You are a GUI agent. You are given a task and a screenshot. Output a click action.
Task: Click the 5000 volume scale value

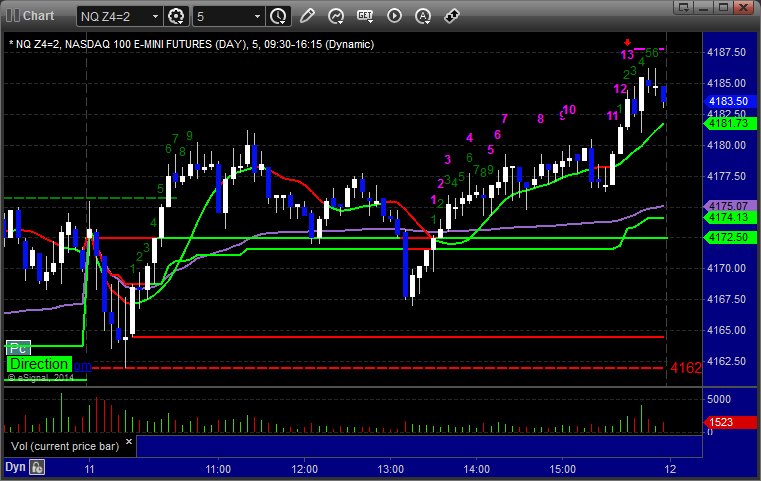point(719,399)
